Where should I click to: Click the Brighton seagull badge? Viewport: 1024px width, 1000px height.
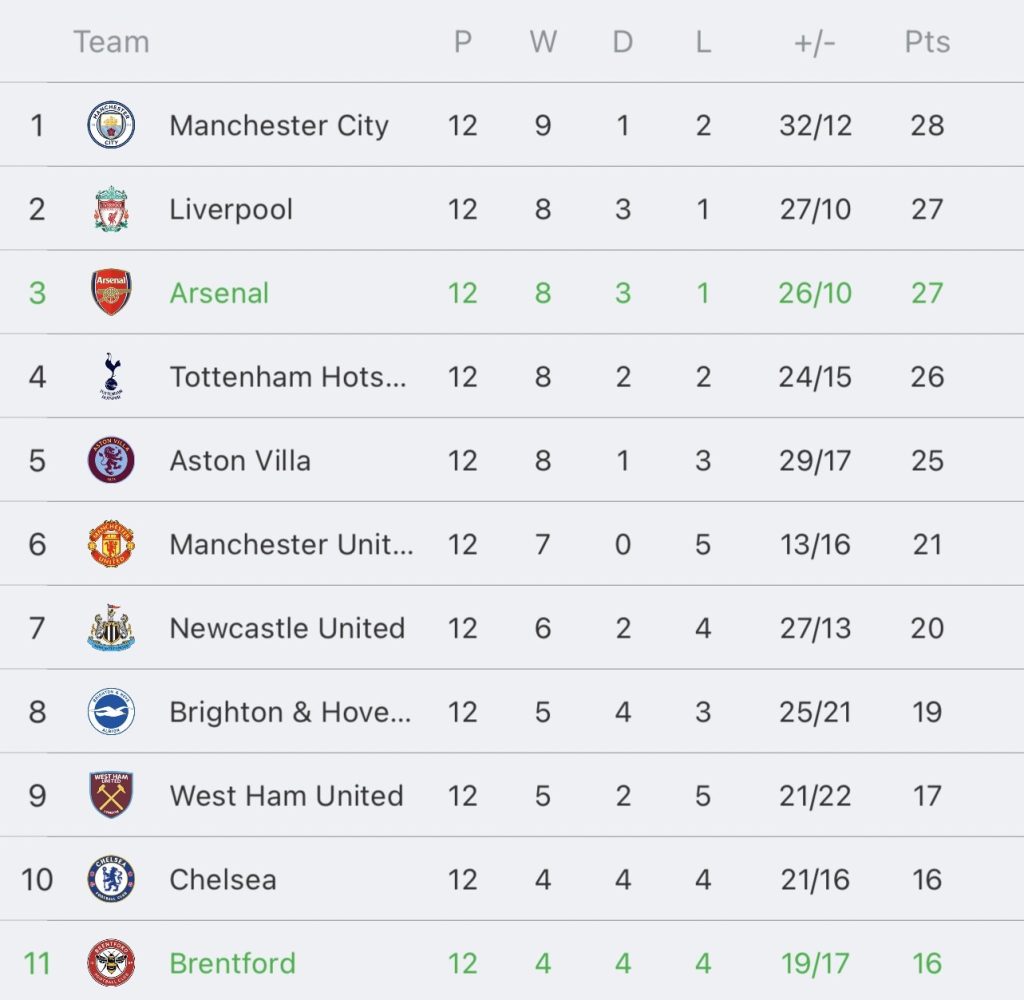pyautogui.click(x=111, y=711)
